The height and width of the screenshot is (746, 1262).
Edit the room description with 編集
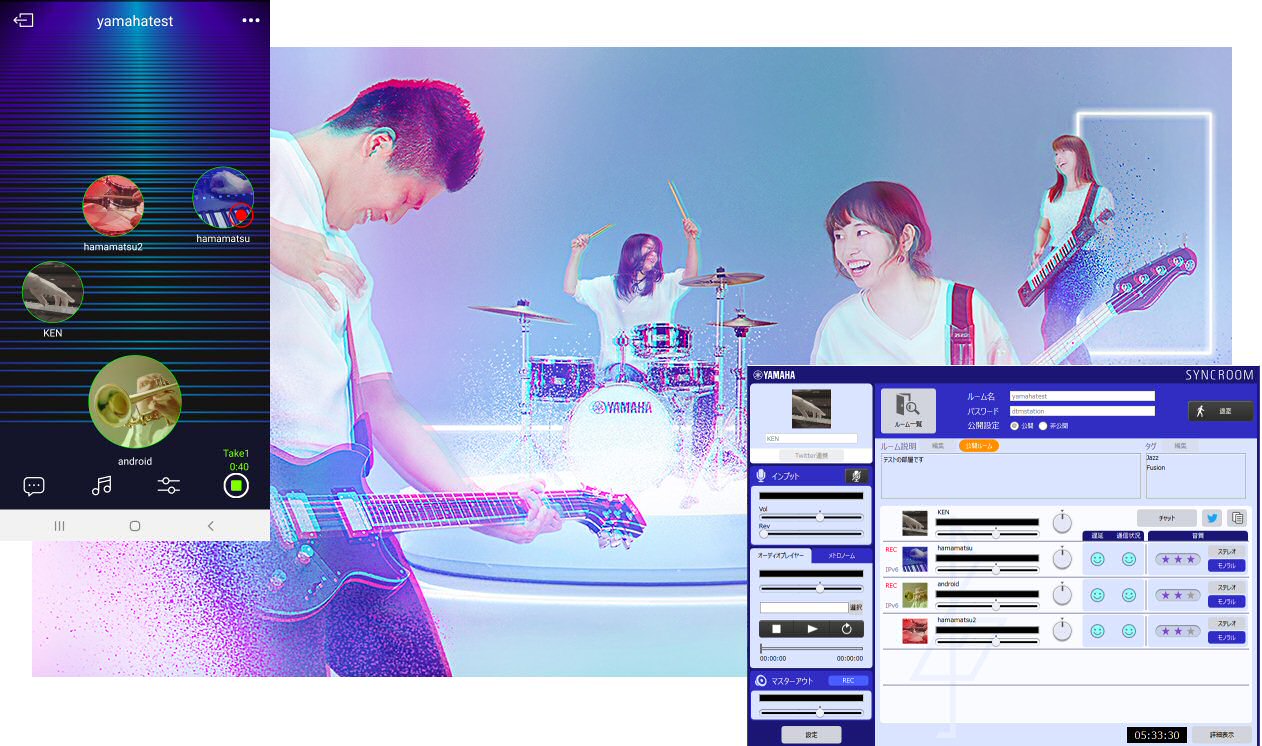(x=937, y=446)
